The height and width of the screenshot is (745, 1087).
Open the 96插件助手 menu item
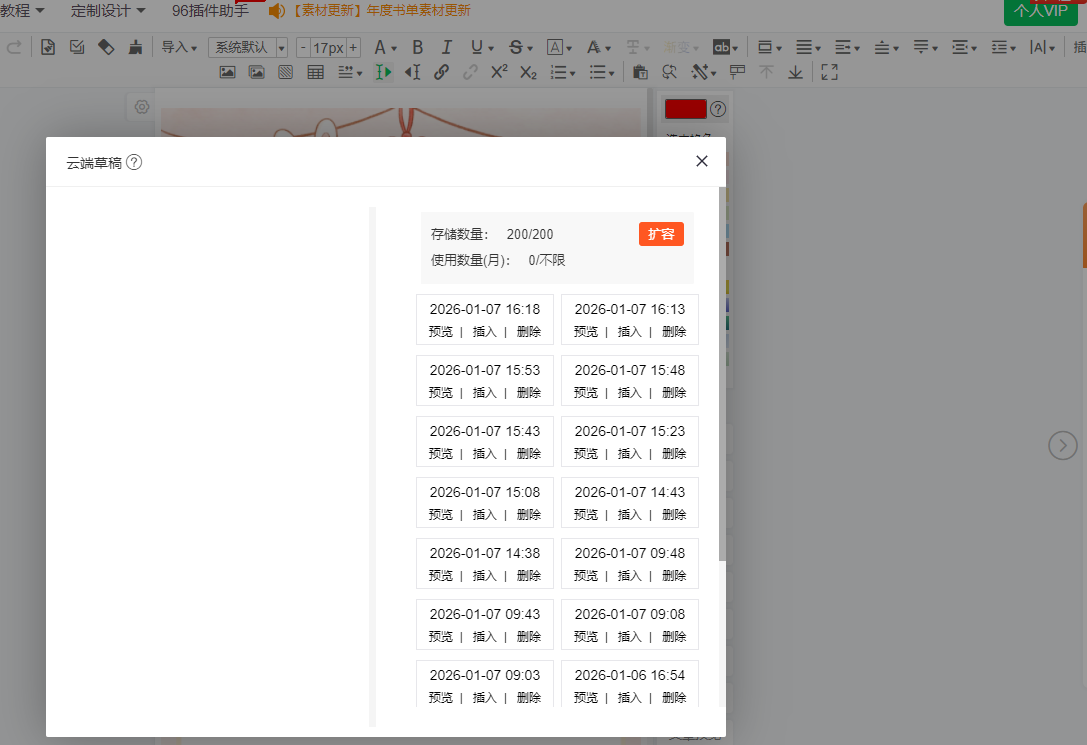tap(210, 10)
